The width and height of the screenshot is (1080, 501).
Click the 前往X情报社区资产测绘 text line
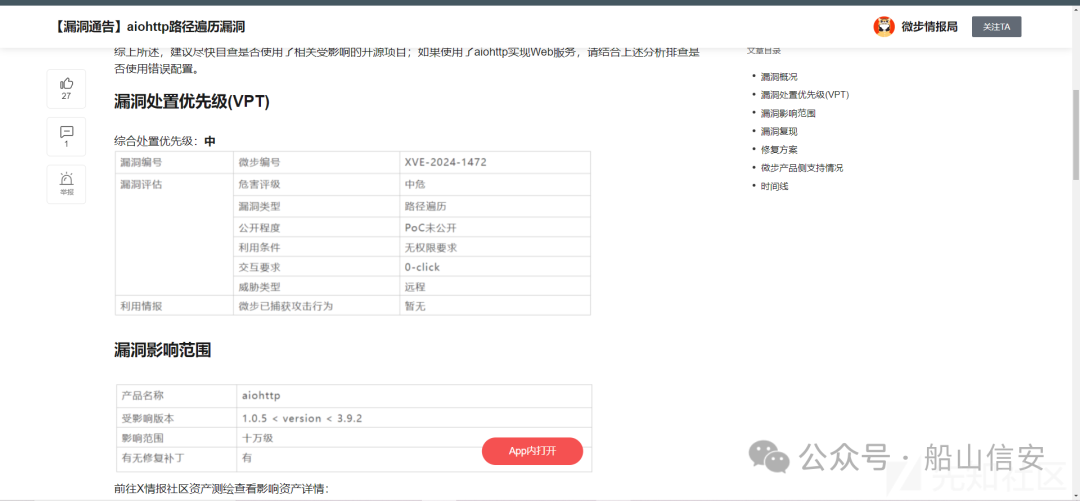222,489
